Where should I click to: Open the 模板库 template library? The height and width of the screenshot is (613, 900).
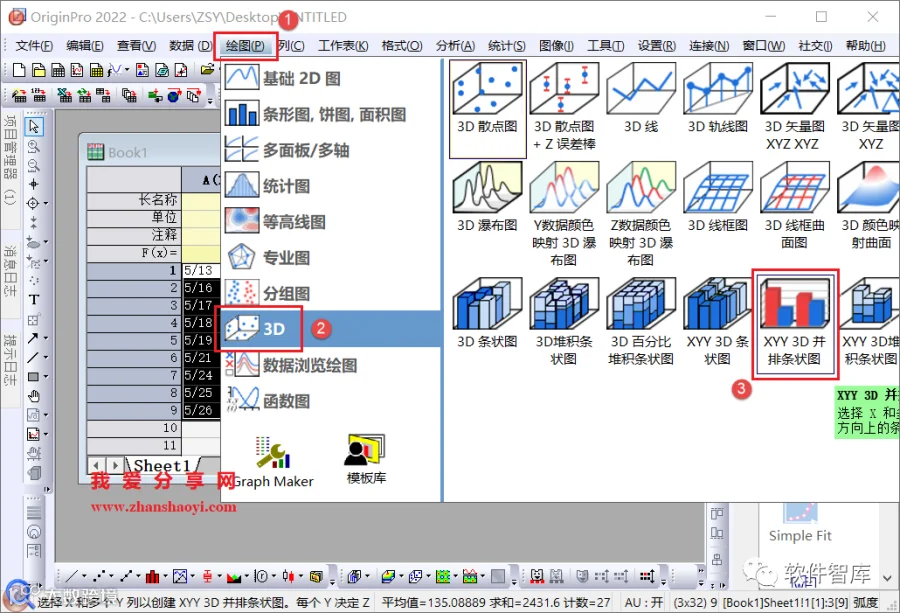click(366, 459)
